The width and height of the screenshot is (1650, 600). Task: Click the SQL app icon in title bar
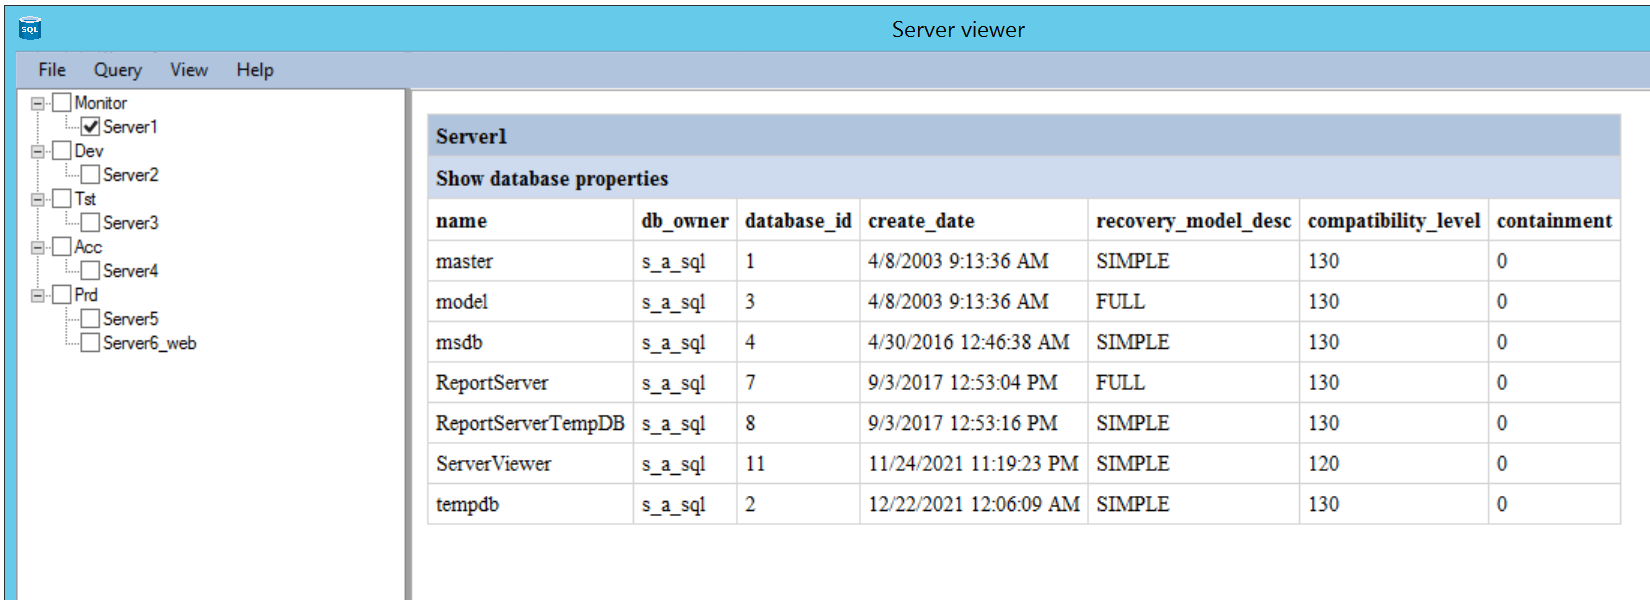pyautogui.click(x=30, y=29)
